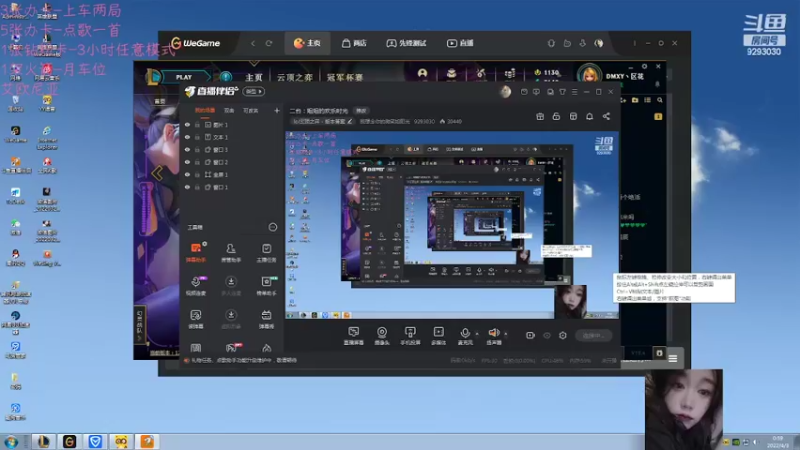The image size is (800, 450).
Task: Switch to the second scene tab
Action: tap(229, 110)
